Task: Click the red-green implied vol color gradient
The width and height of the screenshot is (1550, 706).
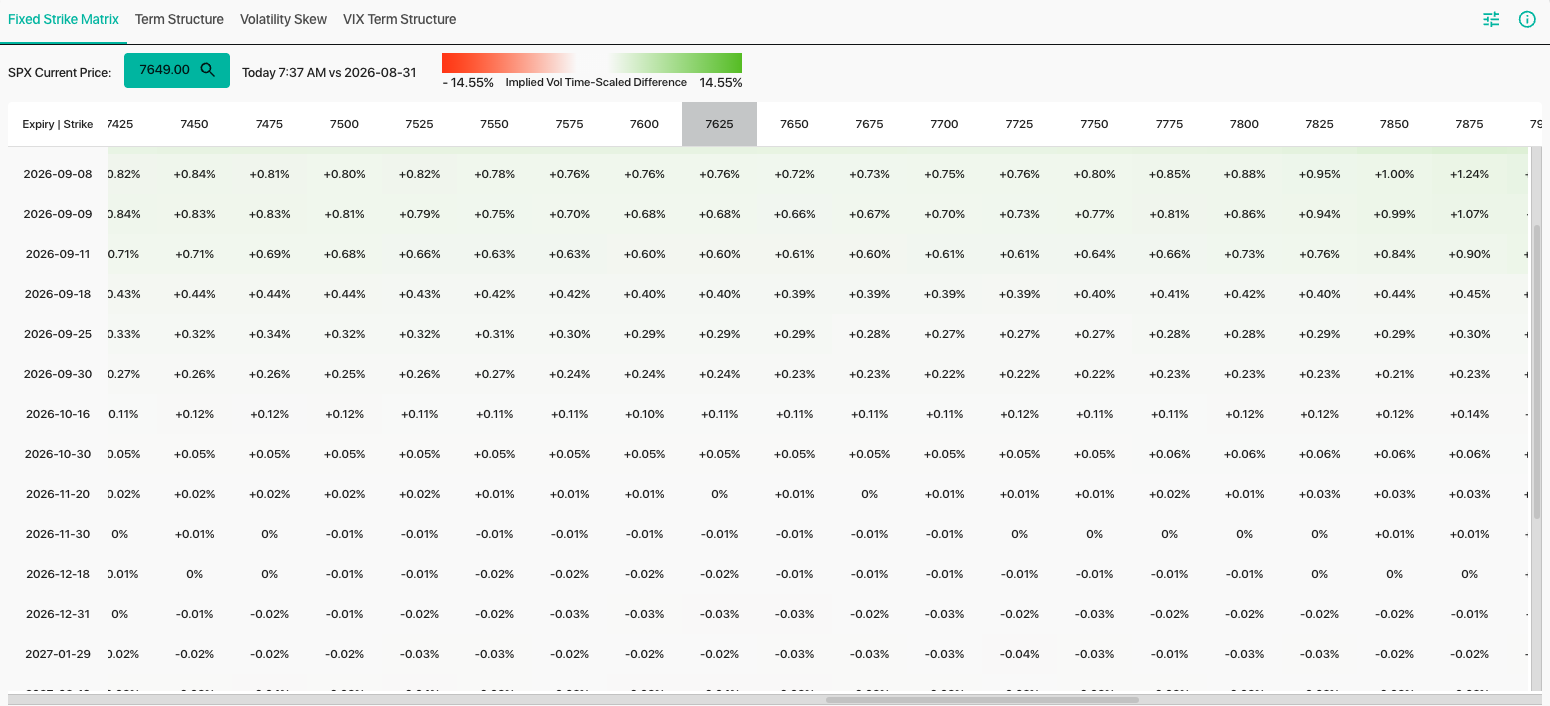Action: point(592,63)
